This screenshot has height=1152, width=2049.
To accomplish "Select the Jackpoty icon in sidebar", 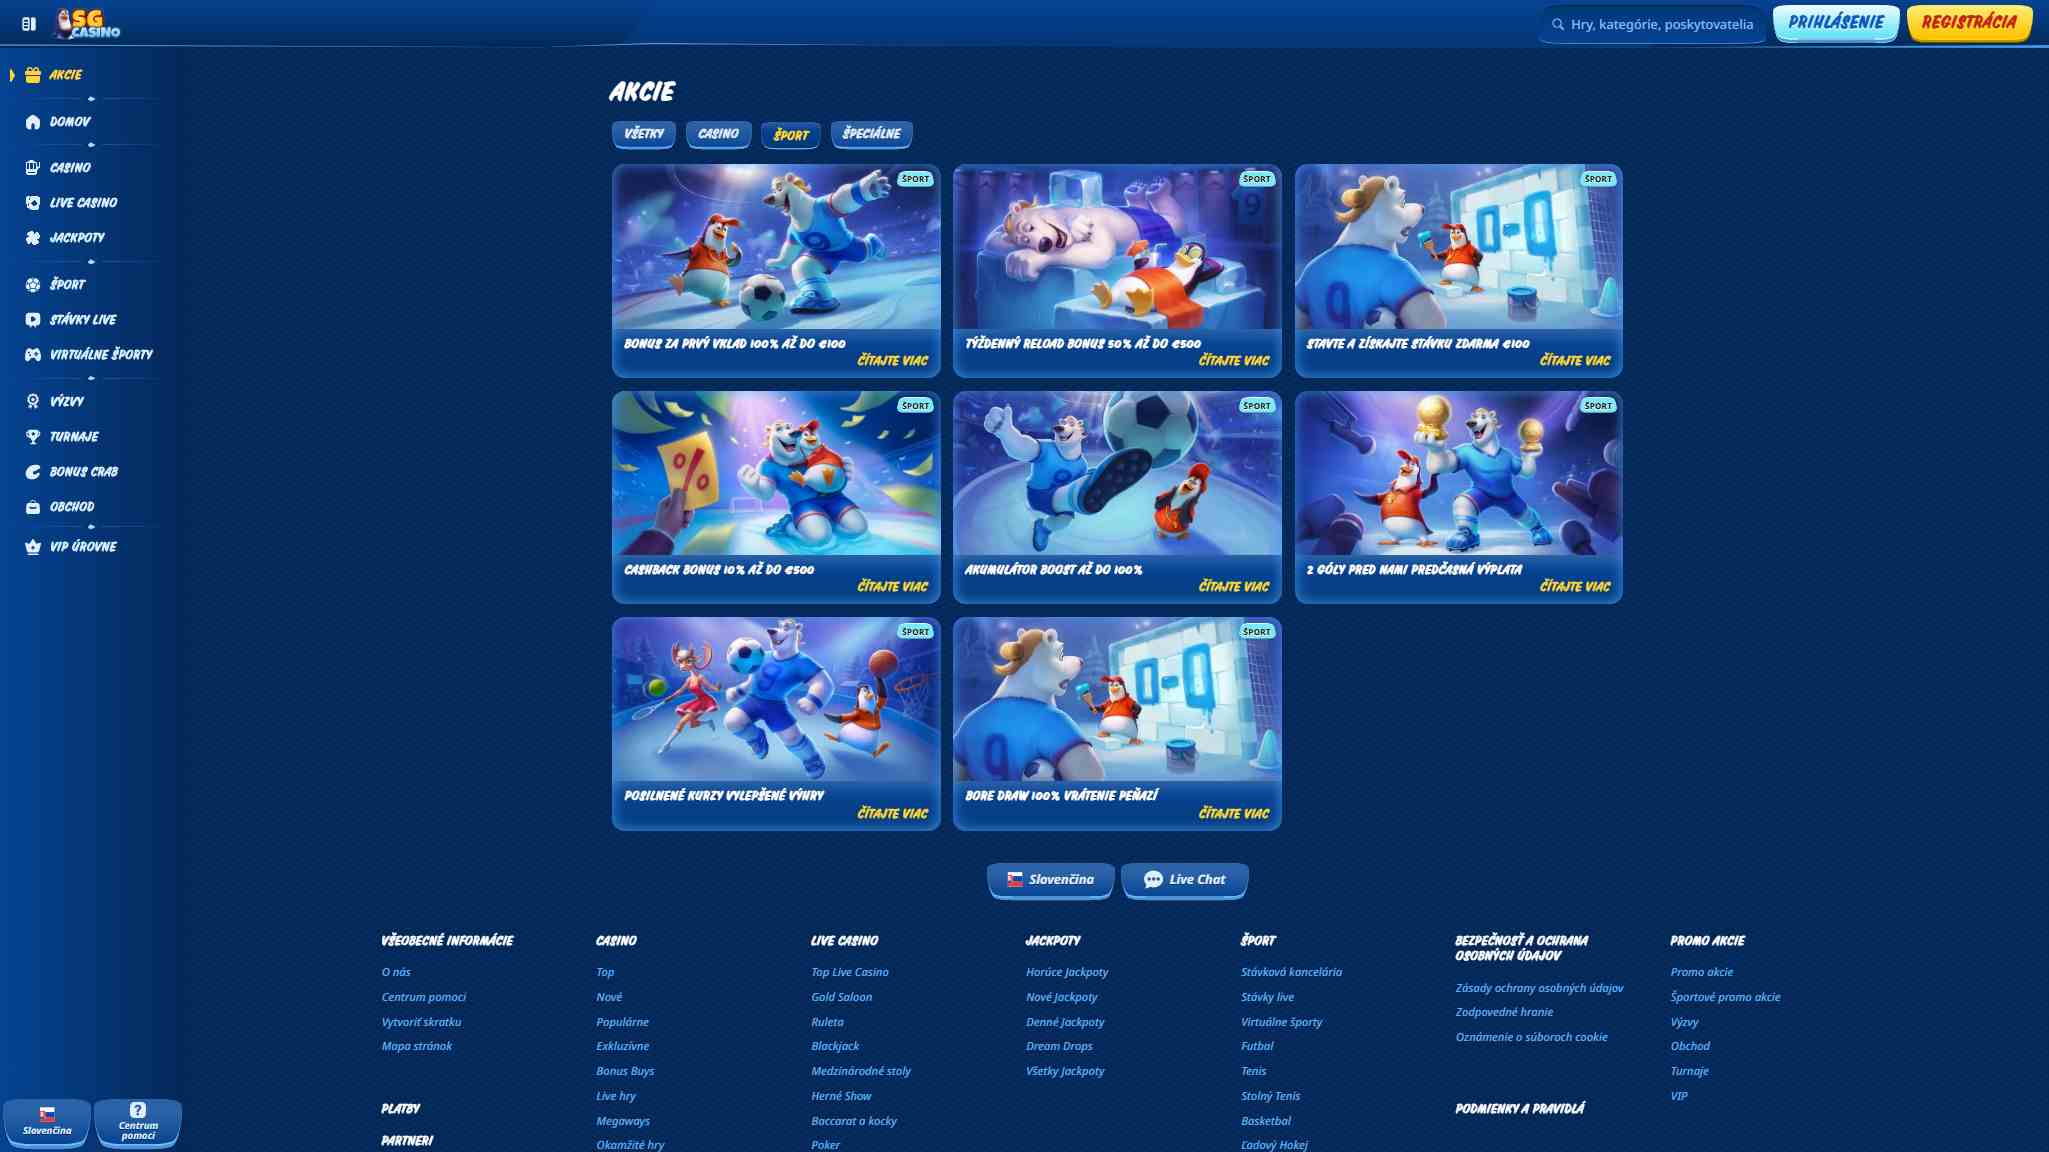I will click(33, 237).
